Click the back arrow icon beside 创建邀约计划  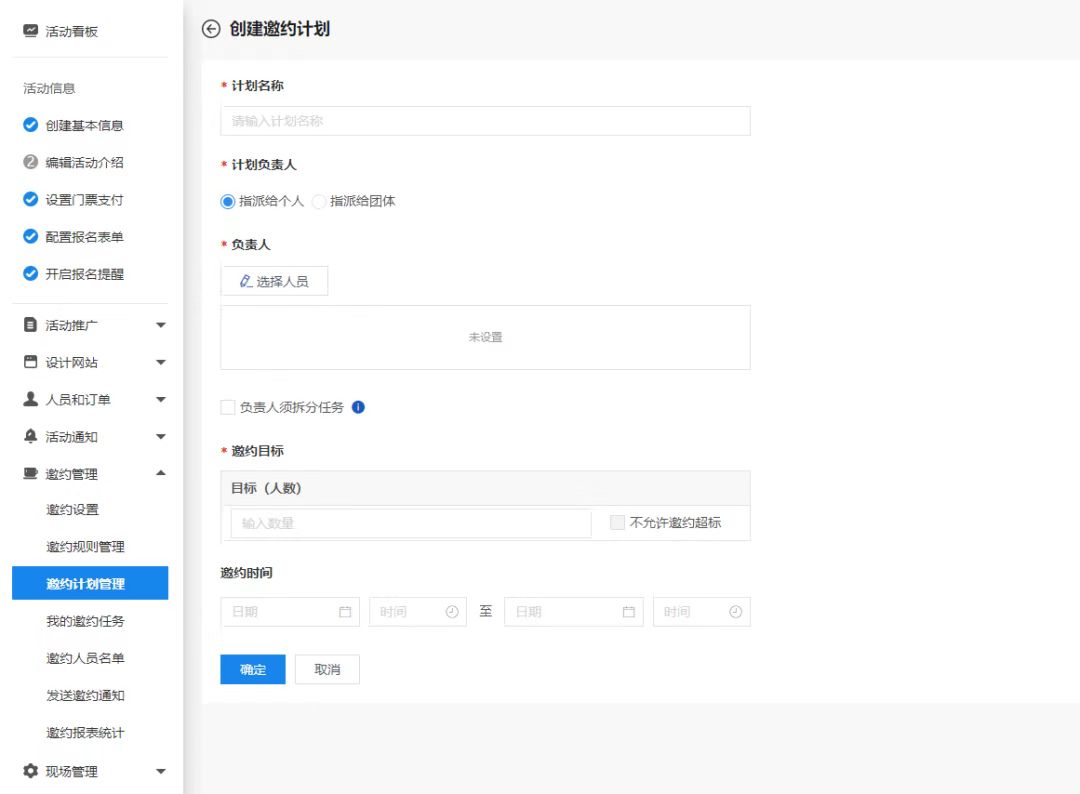tap(210, 29)
